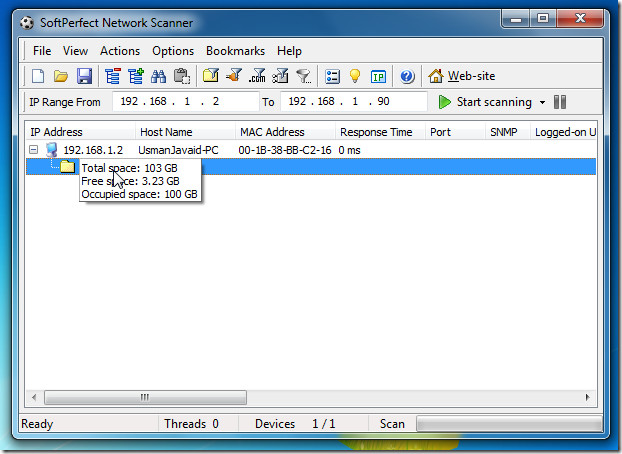Click the clipboard Paste icon
This screenshot has height=454, width=622.
(182, 76)
